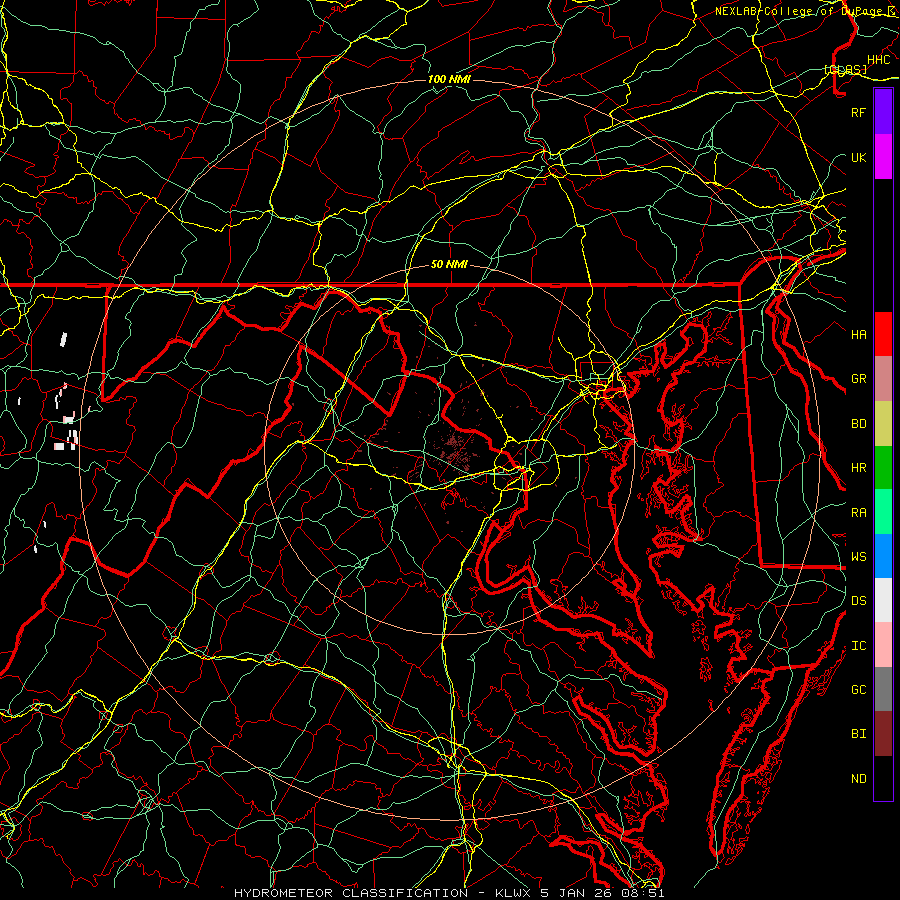
Task: Click the HA legend label
Action: pyautogui.click(x=859, y=334)
